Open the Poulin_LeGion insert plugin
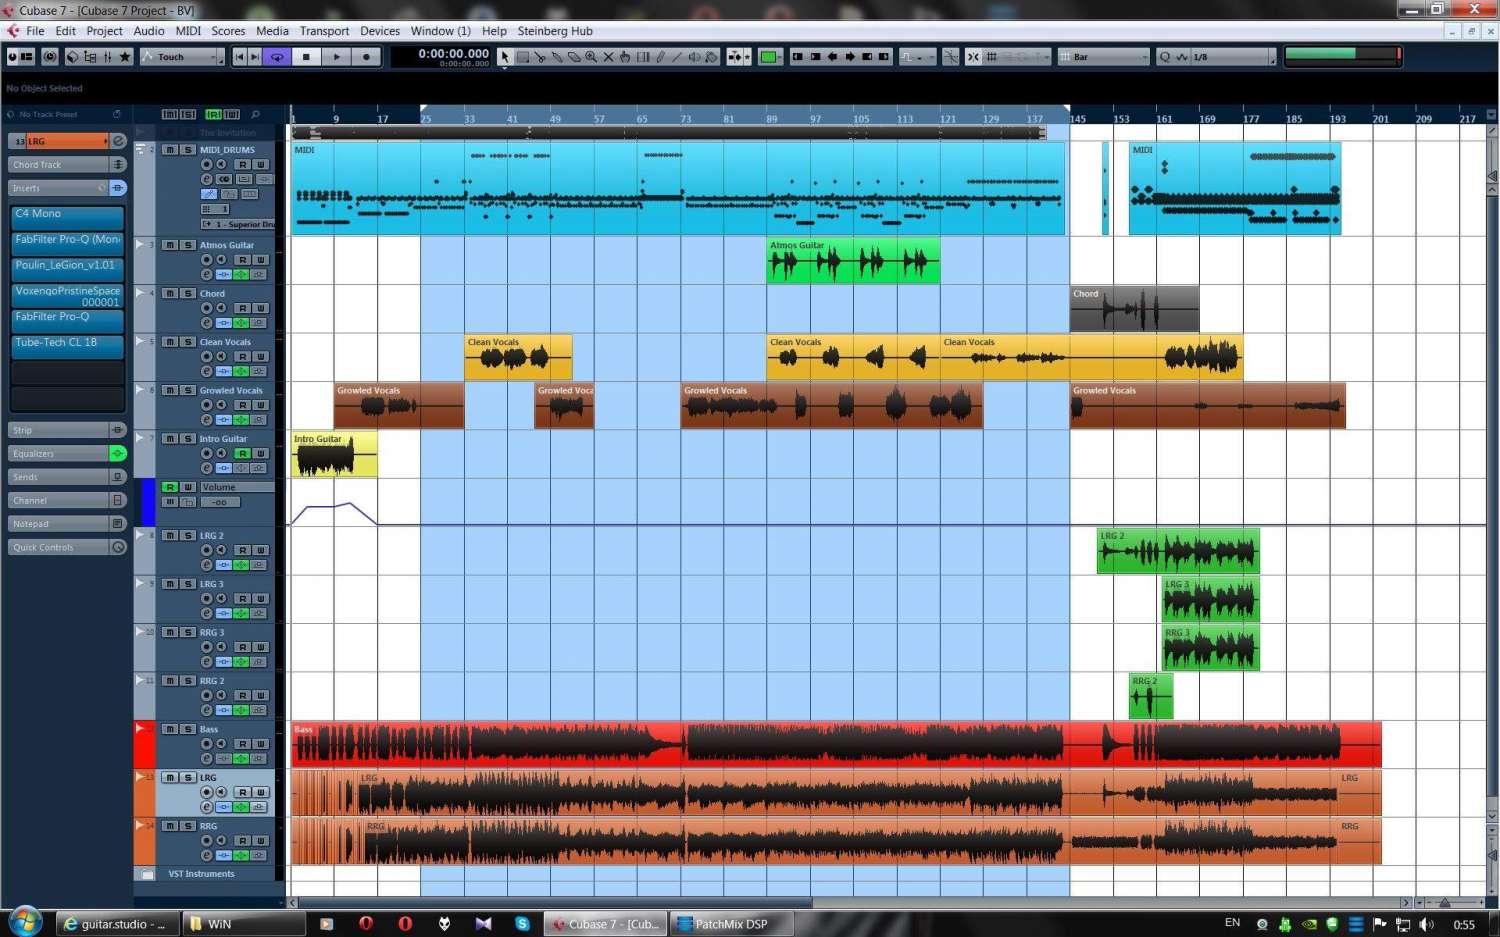Viewport: 1500px width, 937px height. click(x=67, y=269)
